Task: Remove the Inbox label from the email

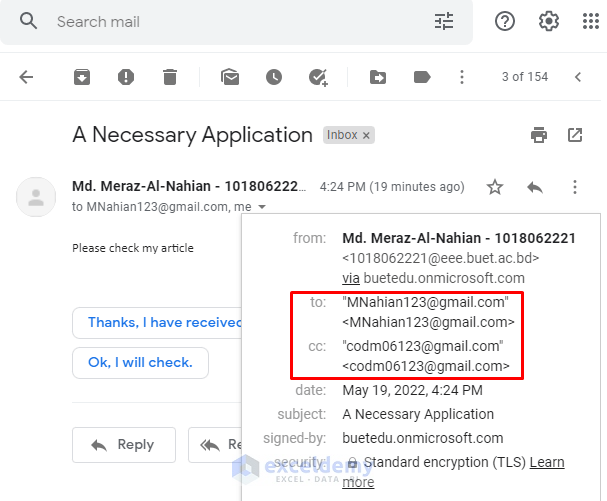Action: point(366,135)
